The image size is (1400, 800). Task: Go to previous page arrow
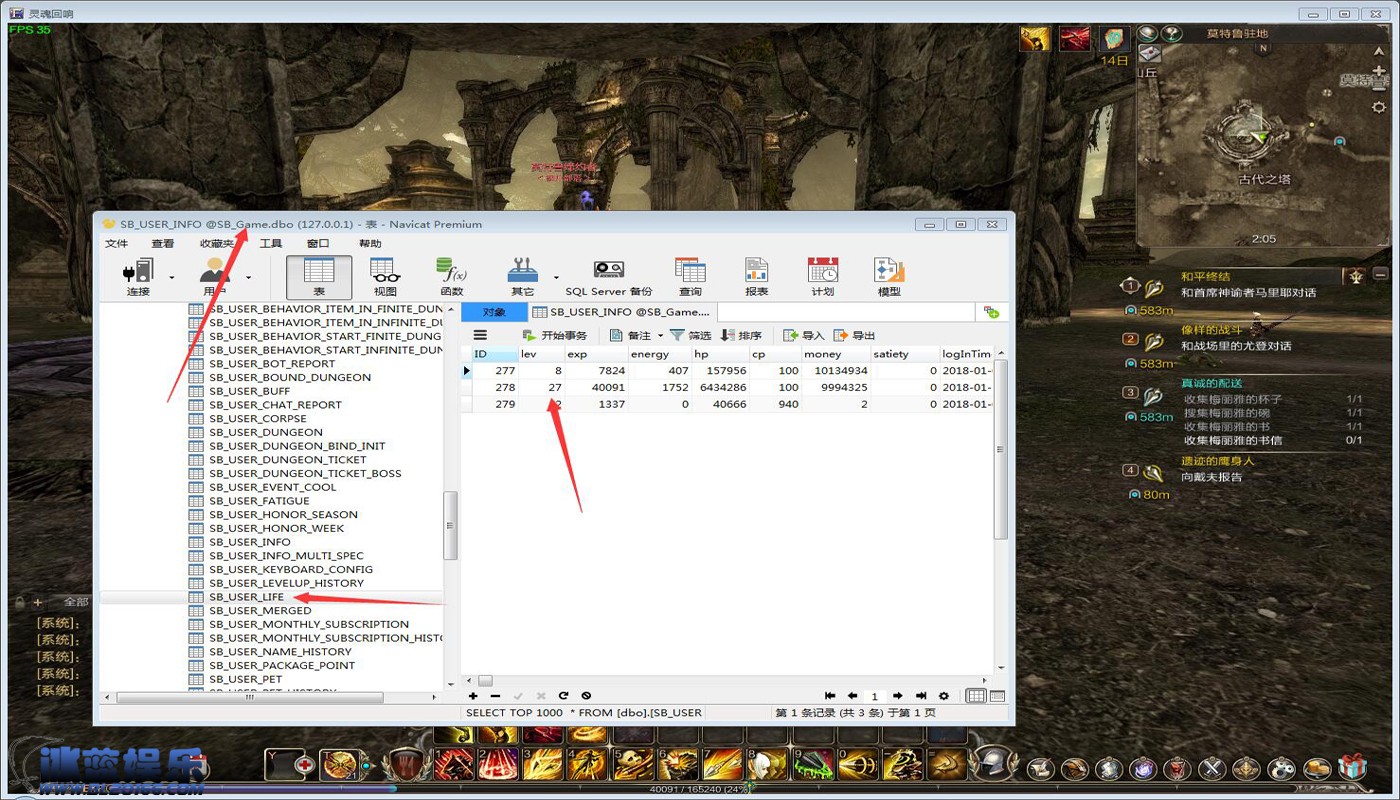coord(852,696)
